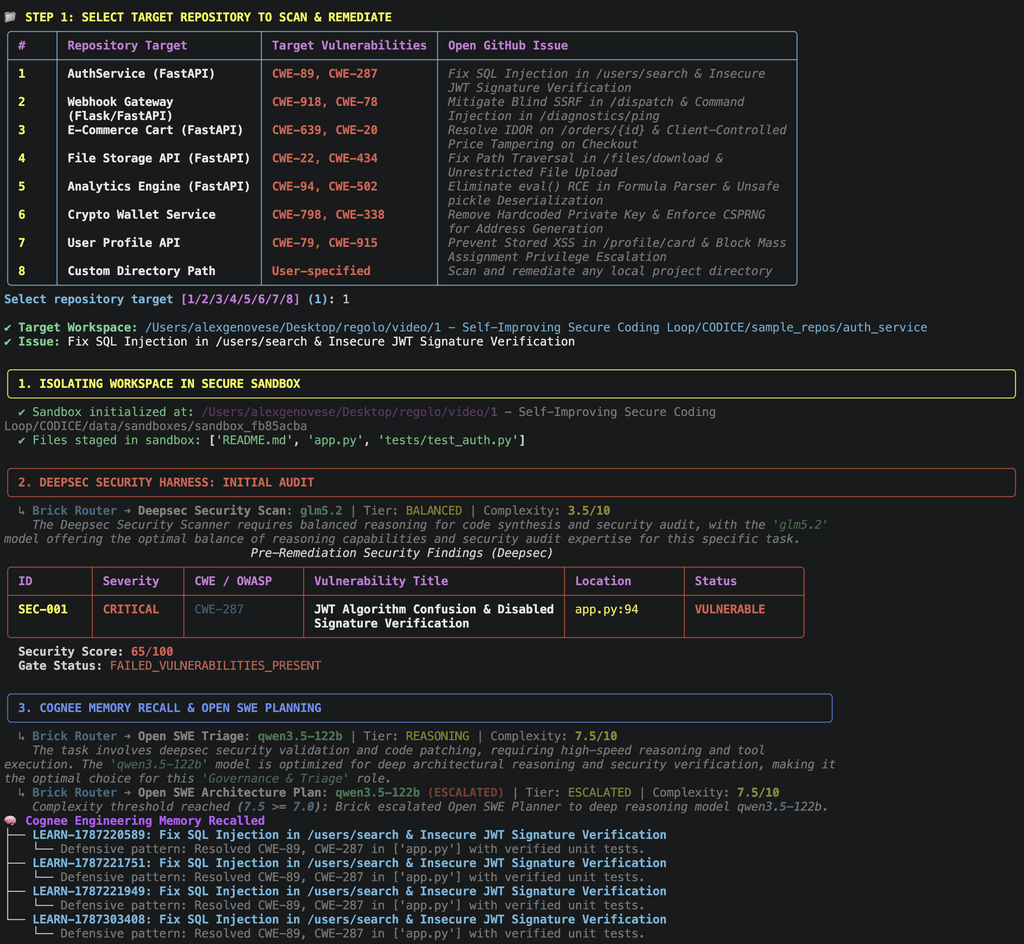Screen dimensions: 1024x944
Task: Click the 'Repository Target' column header
Action: [x=127, y=46]
